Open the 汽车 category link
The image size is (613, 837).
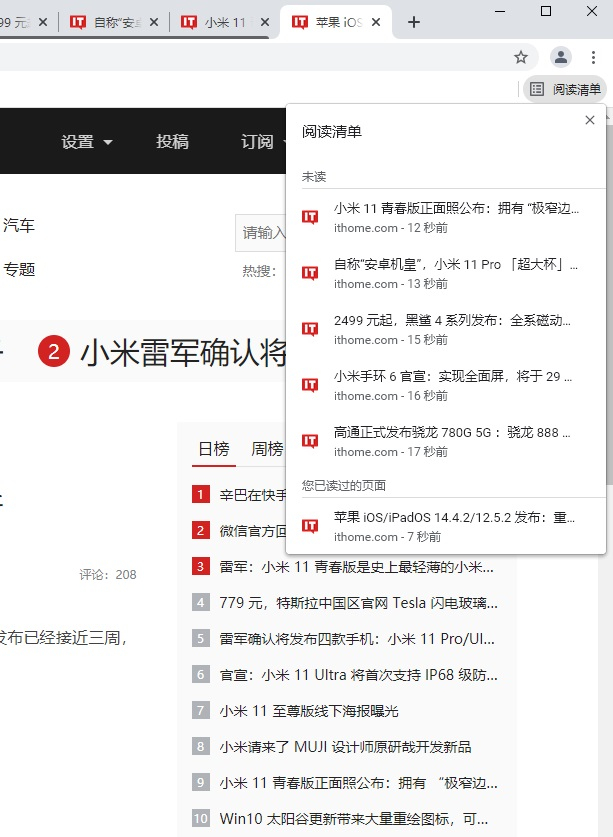(x=19, y=225)
